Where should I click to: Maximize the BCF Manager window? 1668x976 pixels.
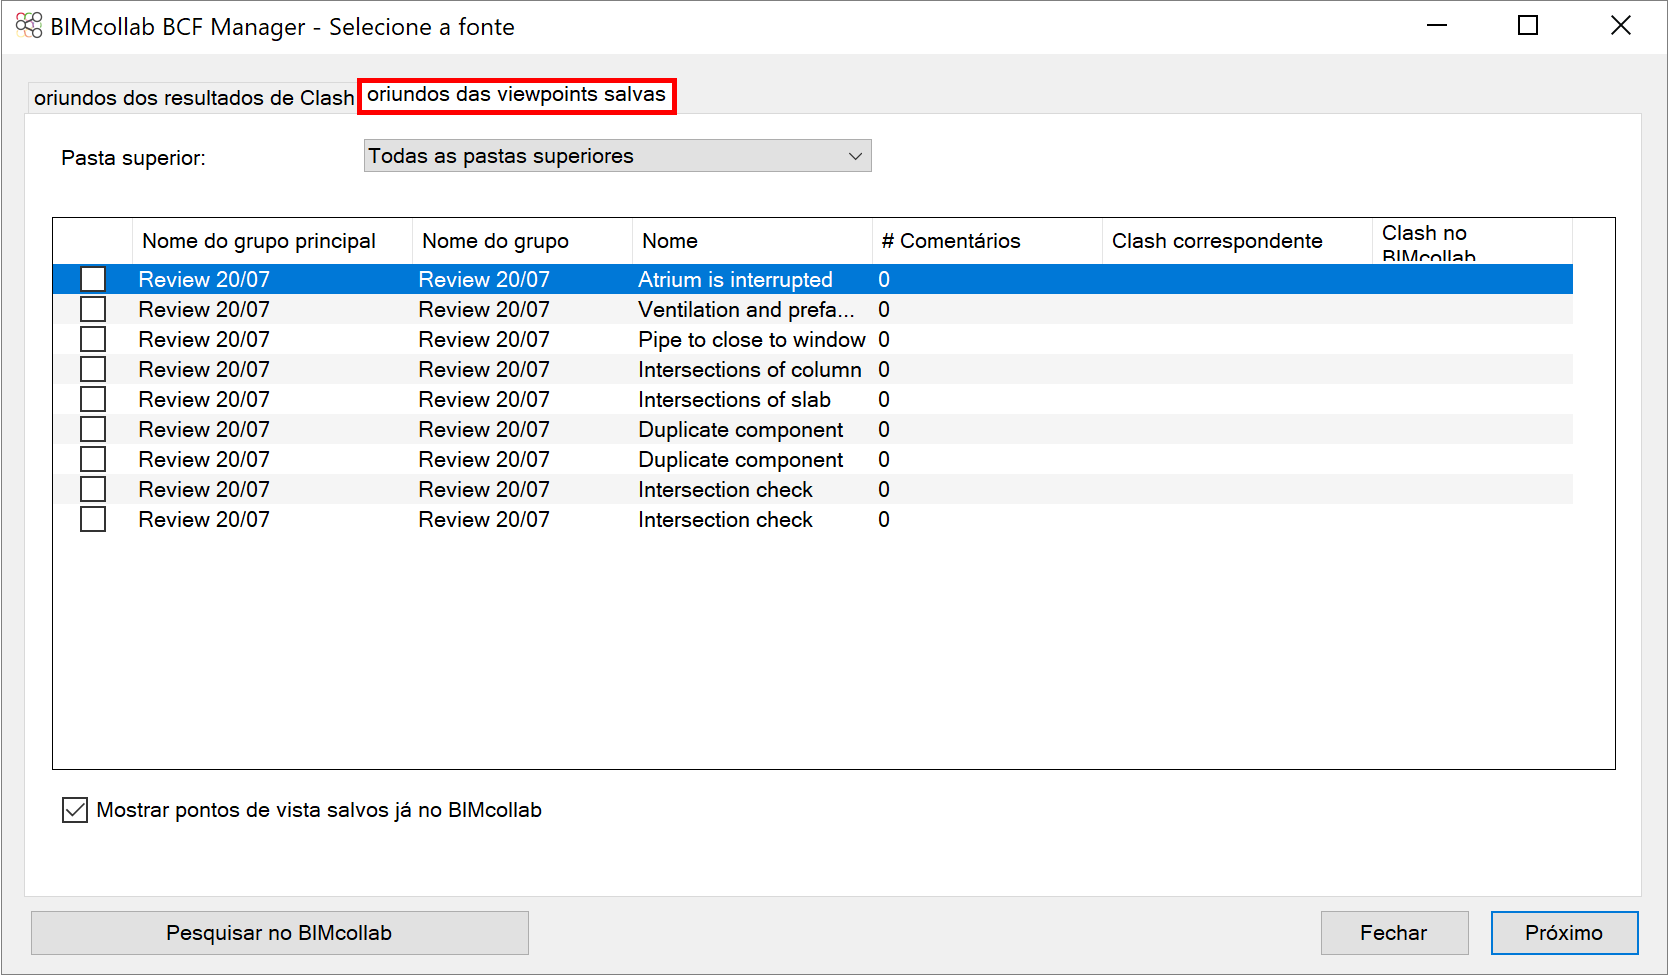pos(1528,26)
